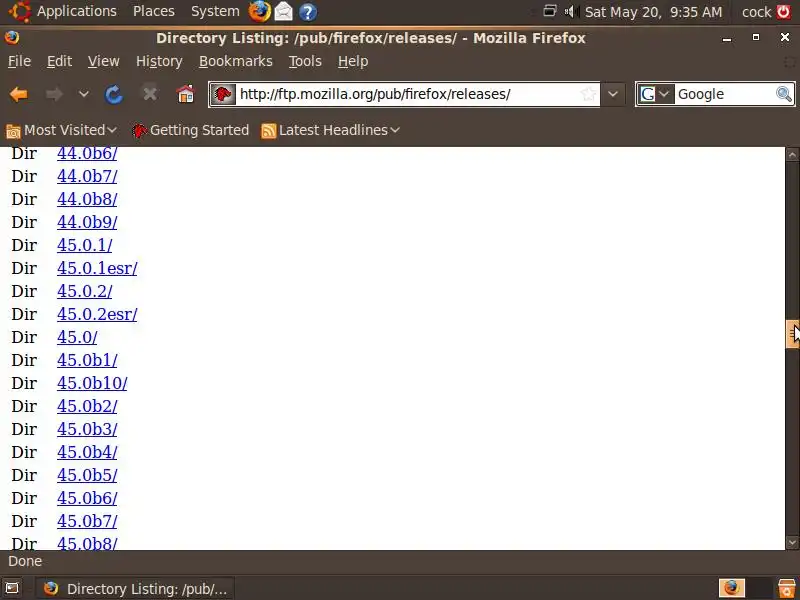Click the grey Forward arrow button

[x=54, y=94]
